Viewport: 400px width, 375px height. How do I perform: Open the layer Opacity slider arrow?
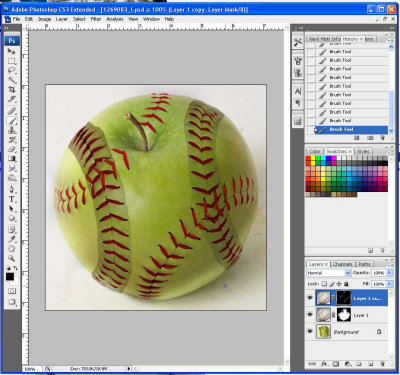389,273
